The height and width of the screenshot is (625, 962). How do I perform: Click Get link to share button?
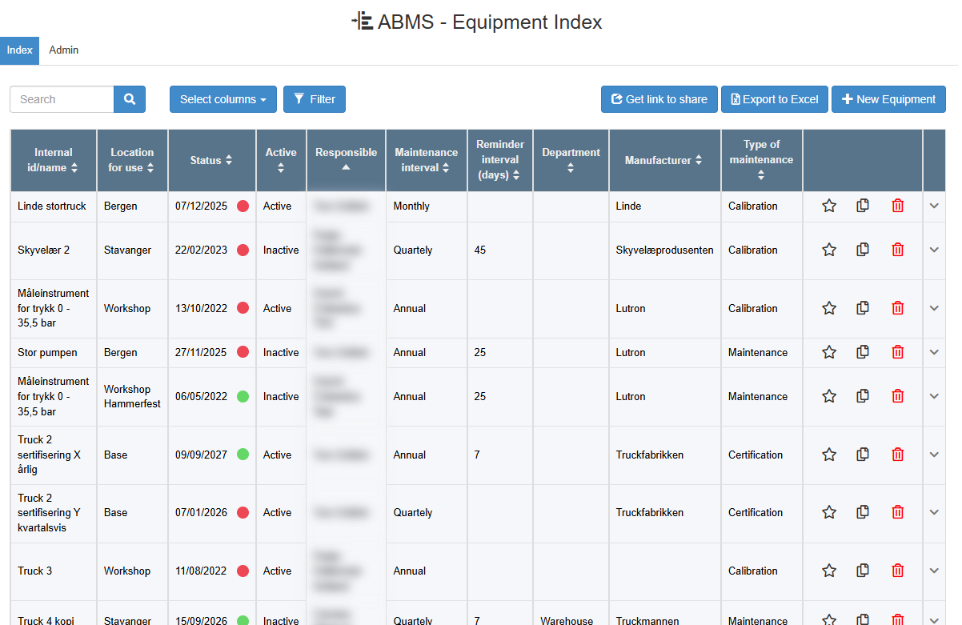click(659, 99)
